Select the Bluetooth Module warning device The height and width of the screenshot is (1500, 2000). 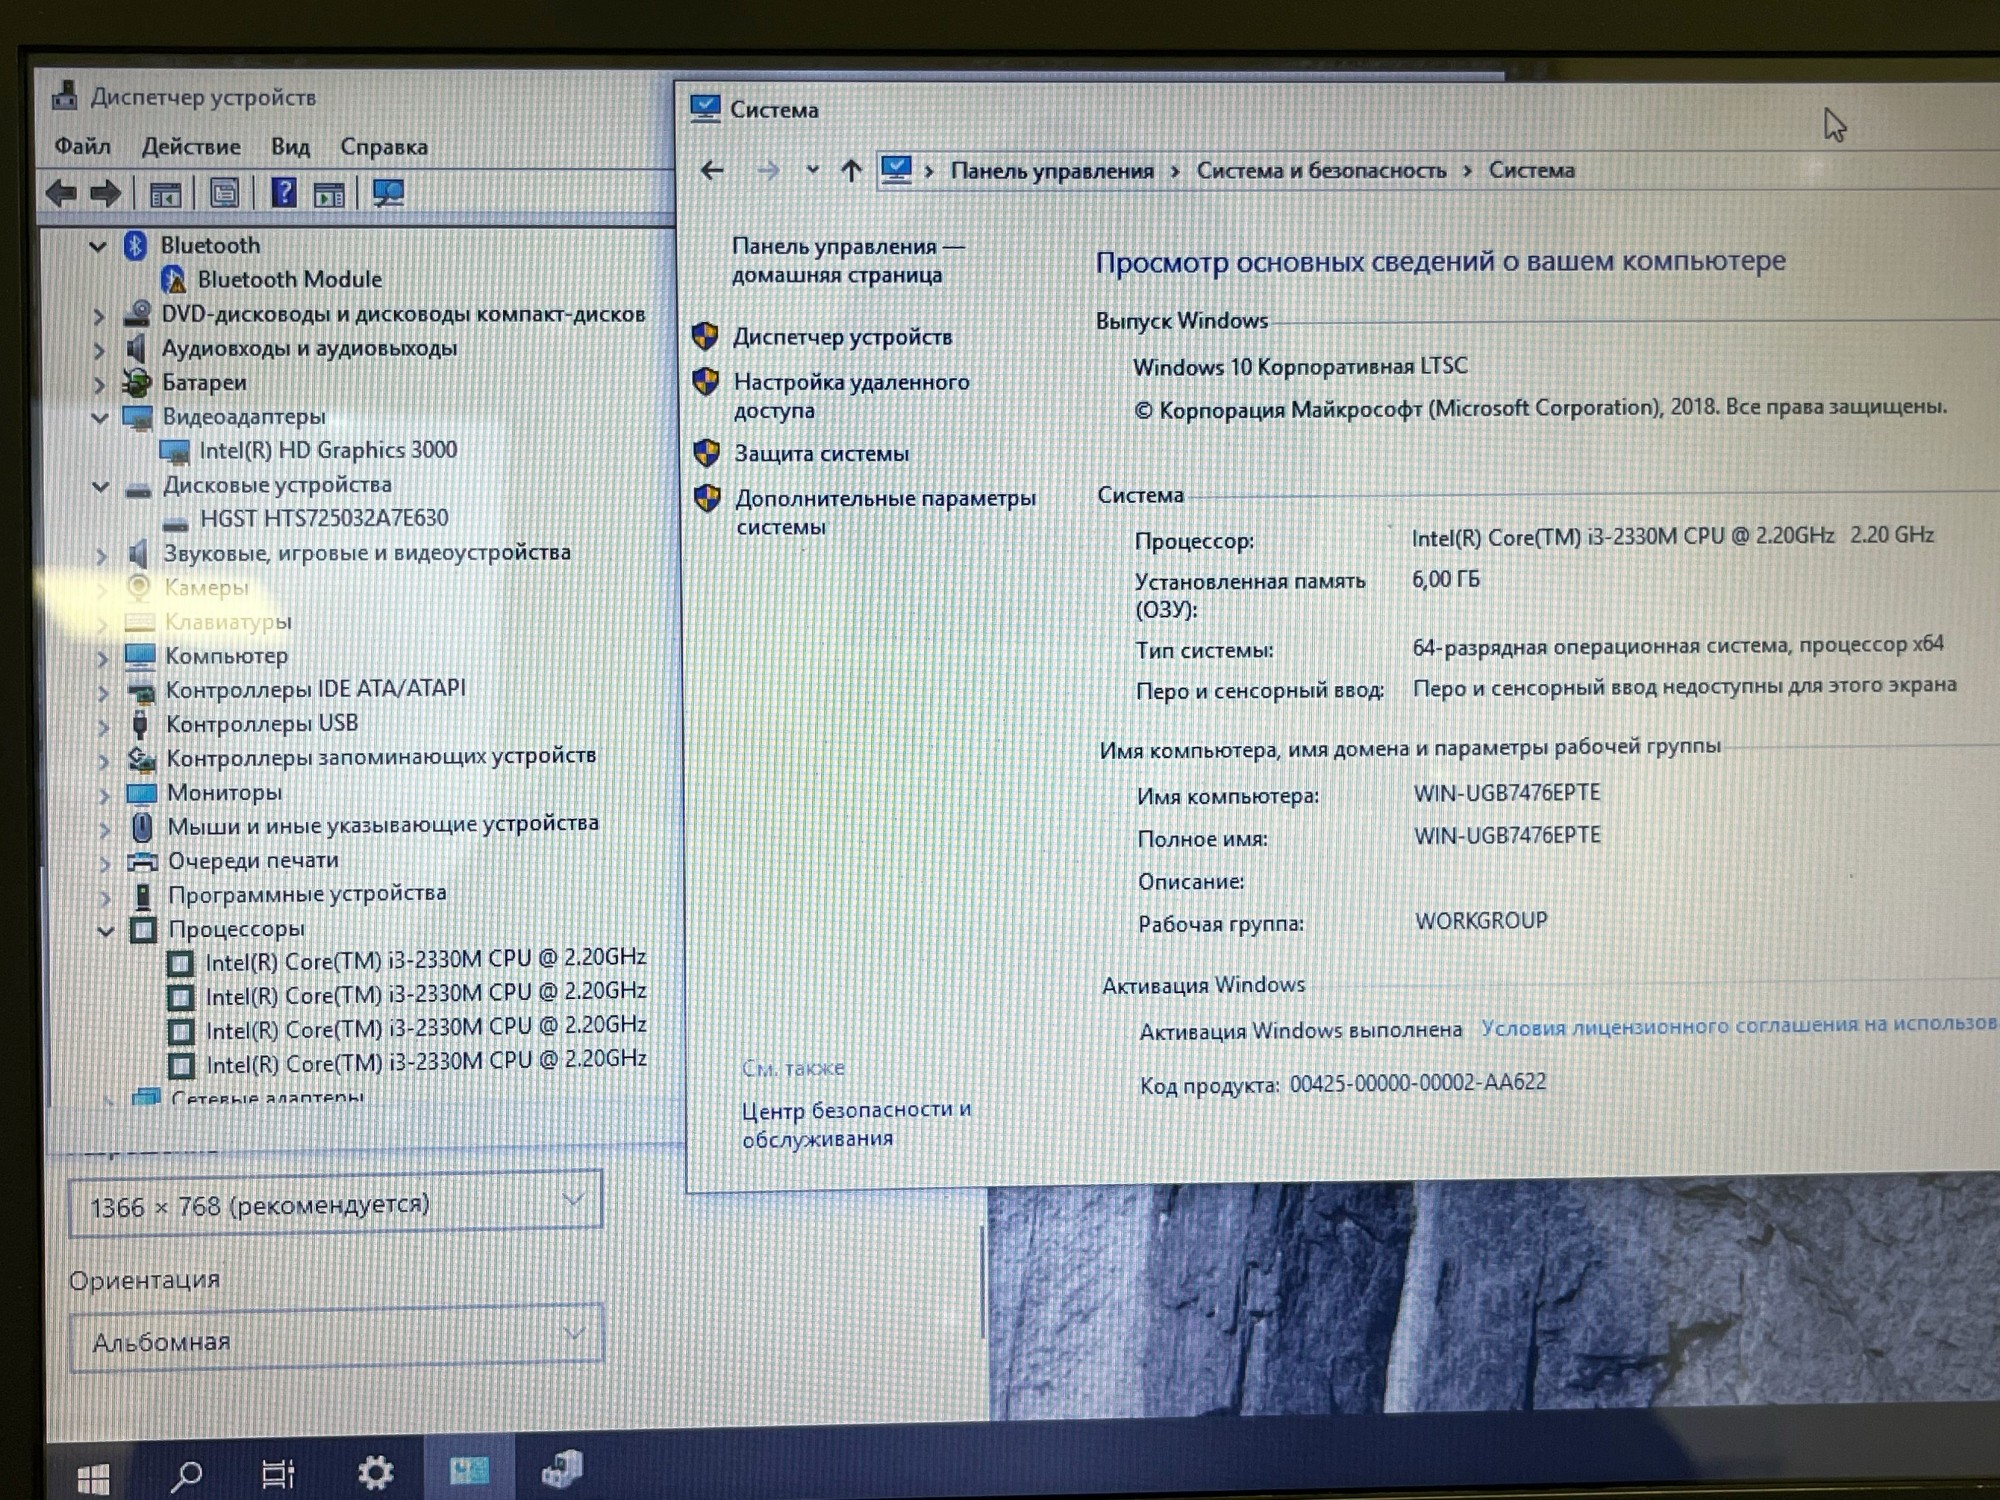[289, 279]
